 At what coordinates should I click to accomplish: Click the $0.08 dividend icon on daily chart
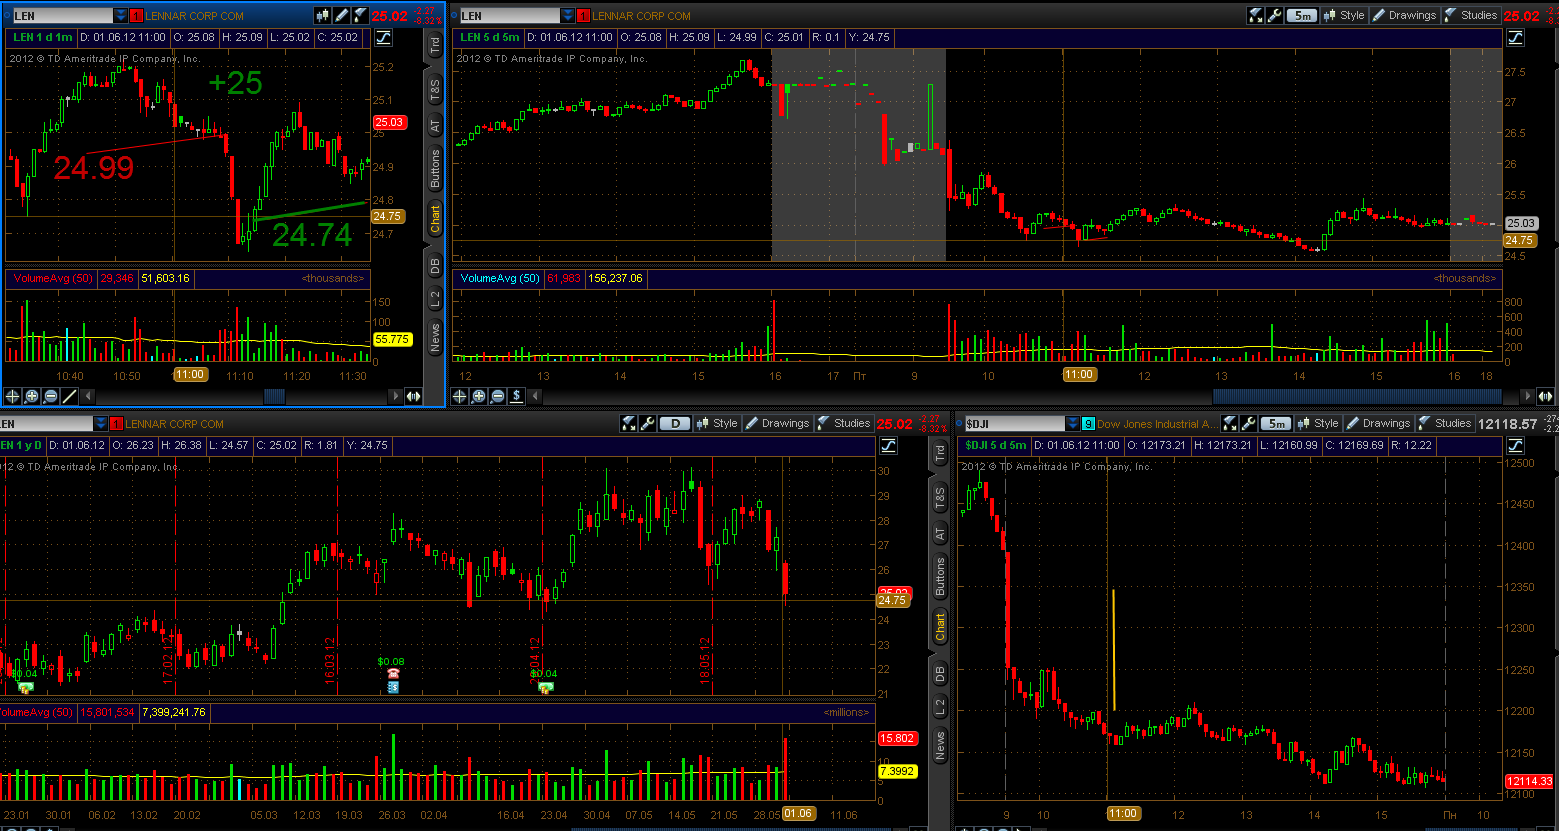tap(393, 688)
